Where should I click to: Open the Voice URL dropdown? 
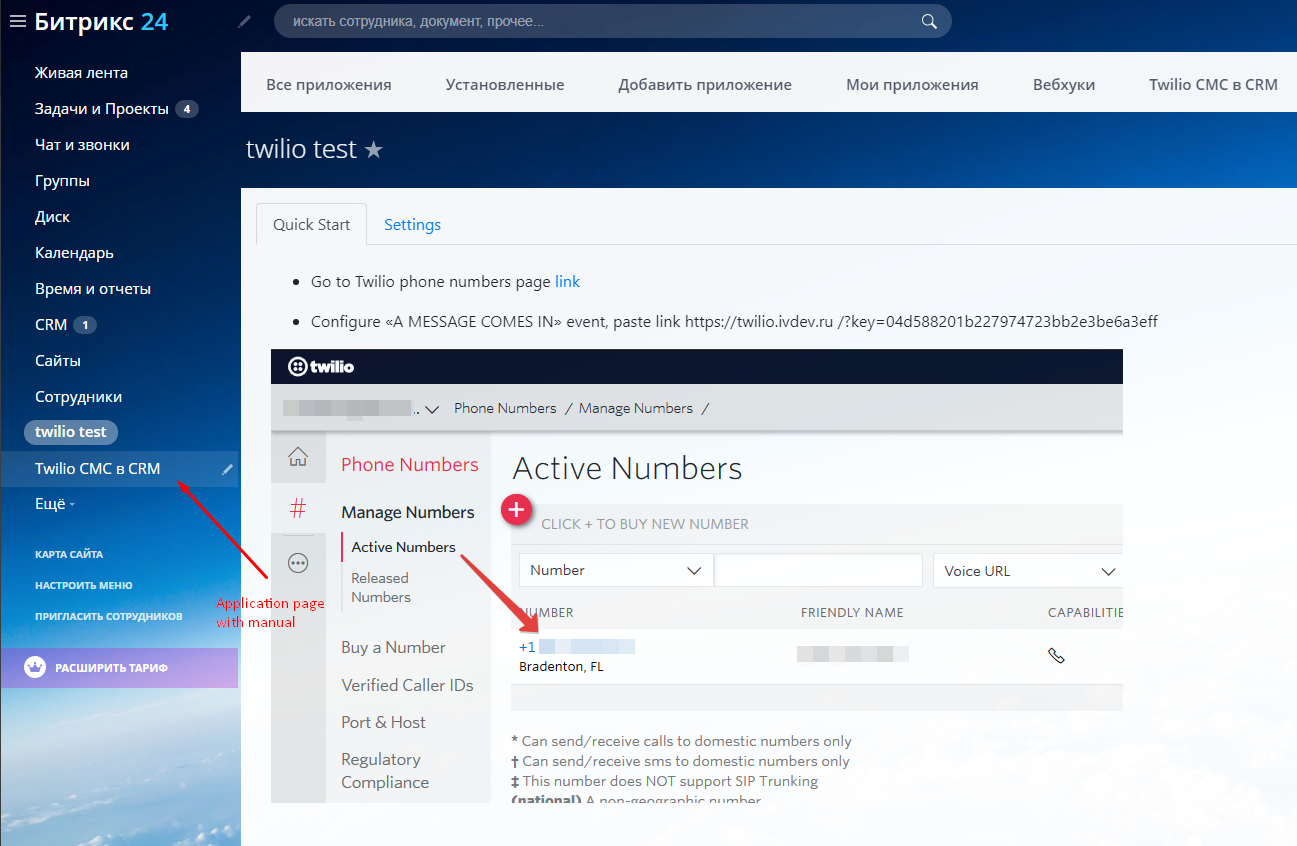click(1028, 571)
